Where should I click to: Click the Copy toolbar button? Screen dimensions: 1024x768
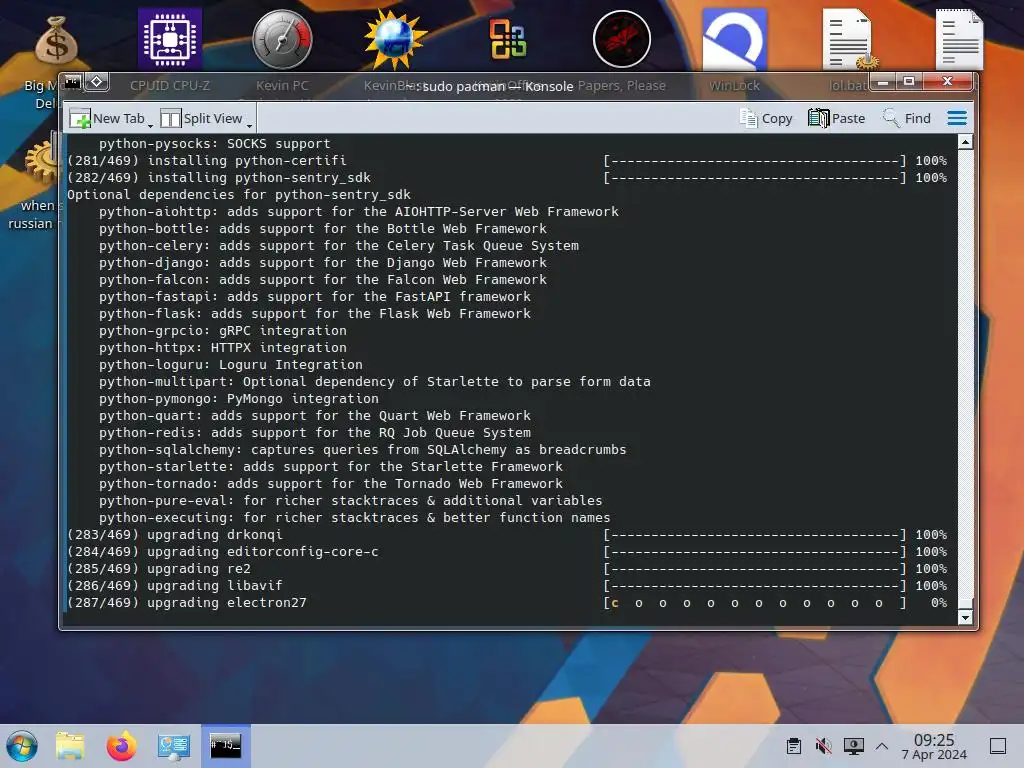[766, 118]
